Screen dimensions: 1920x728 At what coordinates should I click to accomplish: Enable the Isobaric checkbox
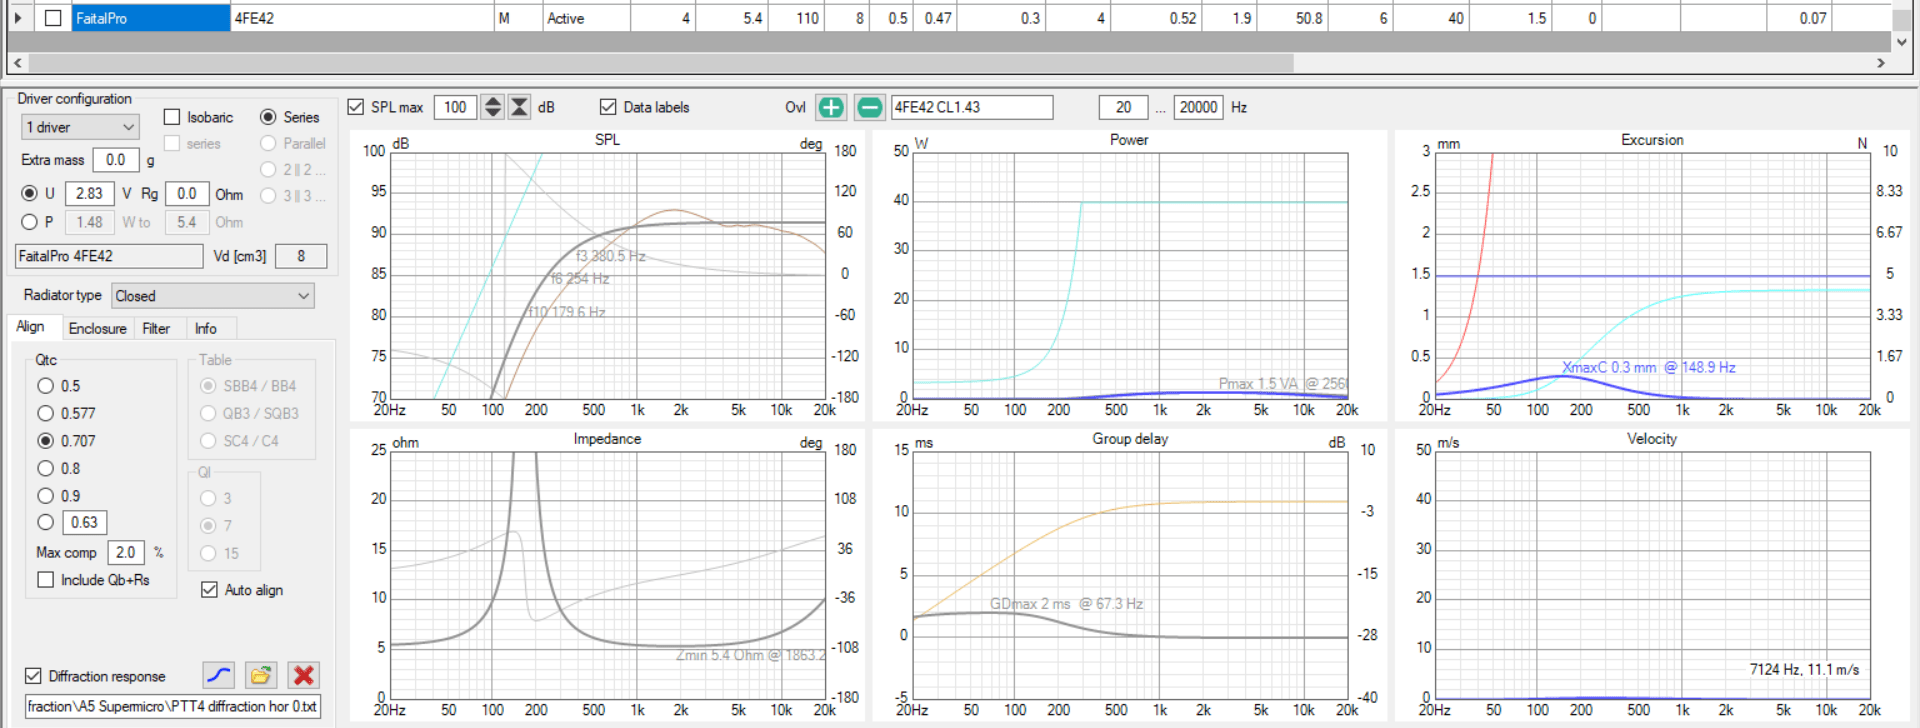[172, 117]
